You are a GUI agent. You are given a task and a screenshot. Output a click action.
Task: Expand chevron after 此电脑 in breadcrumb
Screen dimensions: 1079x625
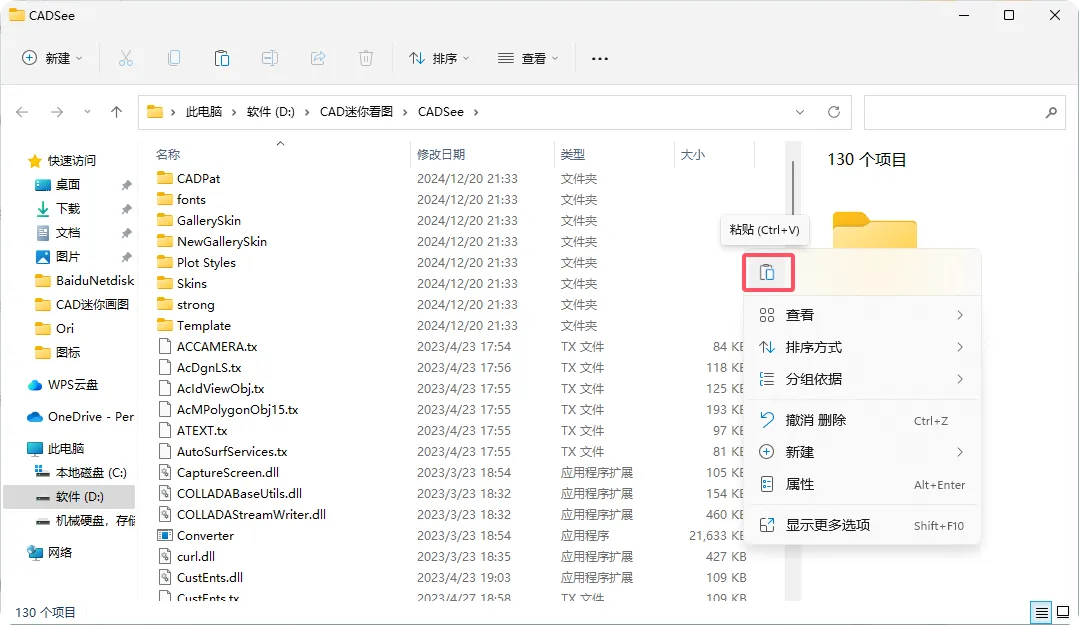pos(234,112)
